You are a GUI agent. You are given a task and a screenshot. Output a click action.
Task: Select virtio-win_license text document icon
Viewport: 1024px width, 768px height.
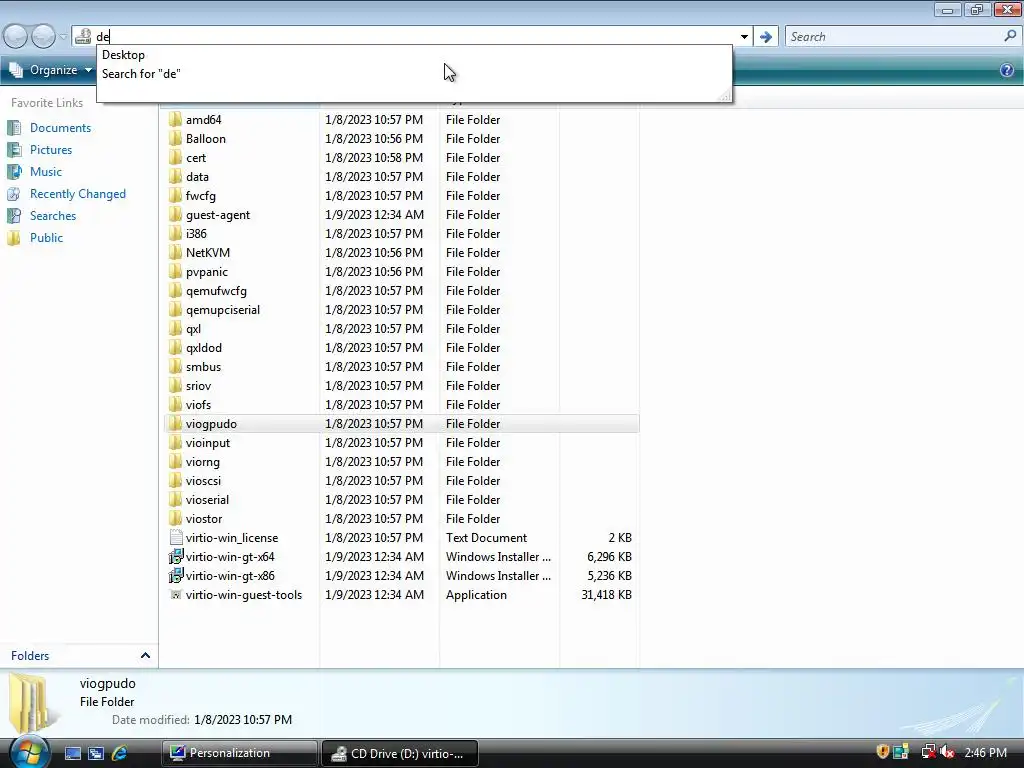(x=175, y=537)
